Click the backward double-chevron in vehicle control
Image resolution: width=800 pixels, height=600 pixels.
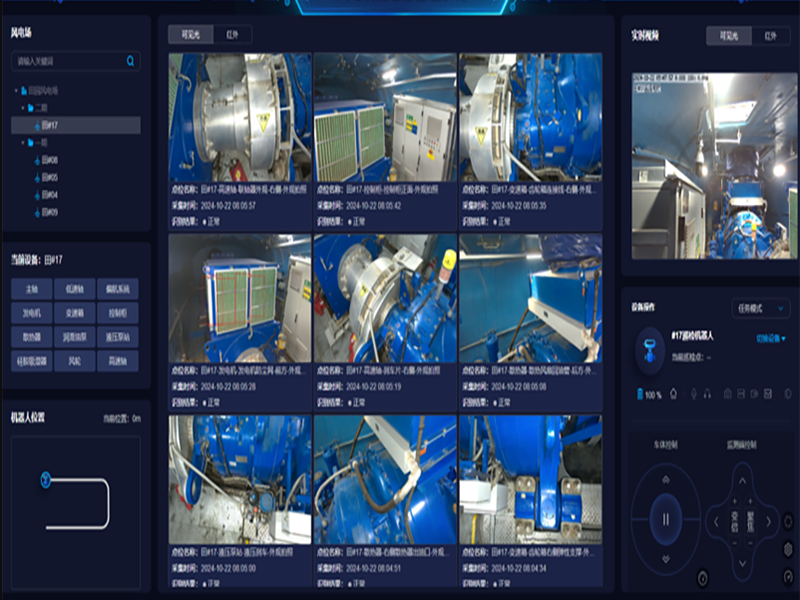coord(666,559)
